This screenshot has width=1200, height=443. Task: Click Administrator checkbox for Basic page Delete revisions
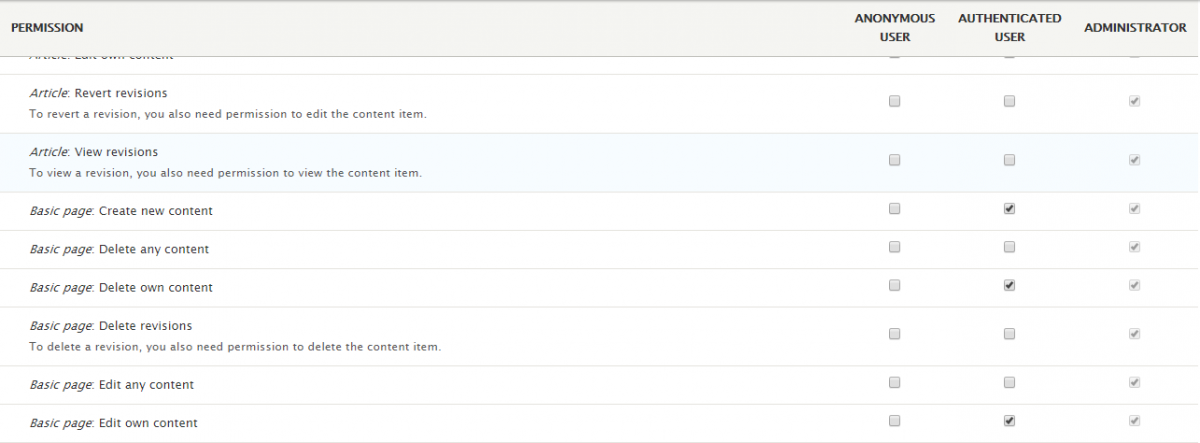(x=1135, y=334)
